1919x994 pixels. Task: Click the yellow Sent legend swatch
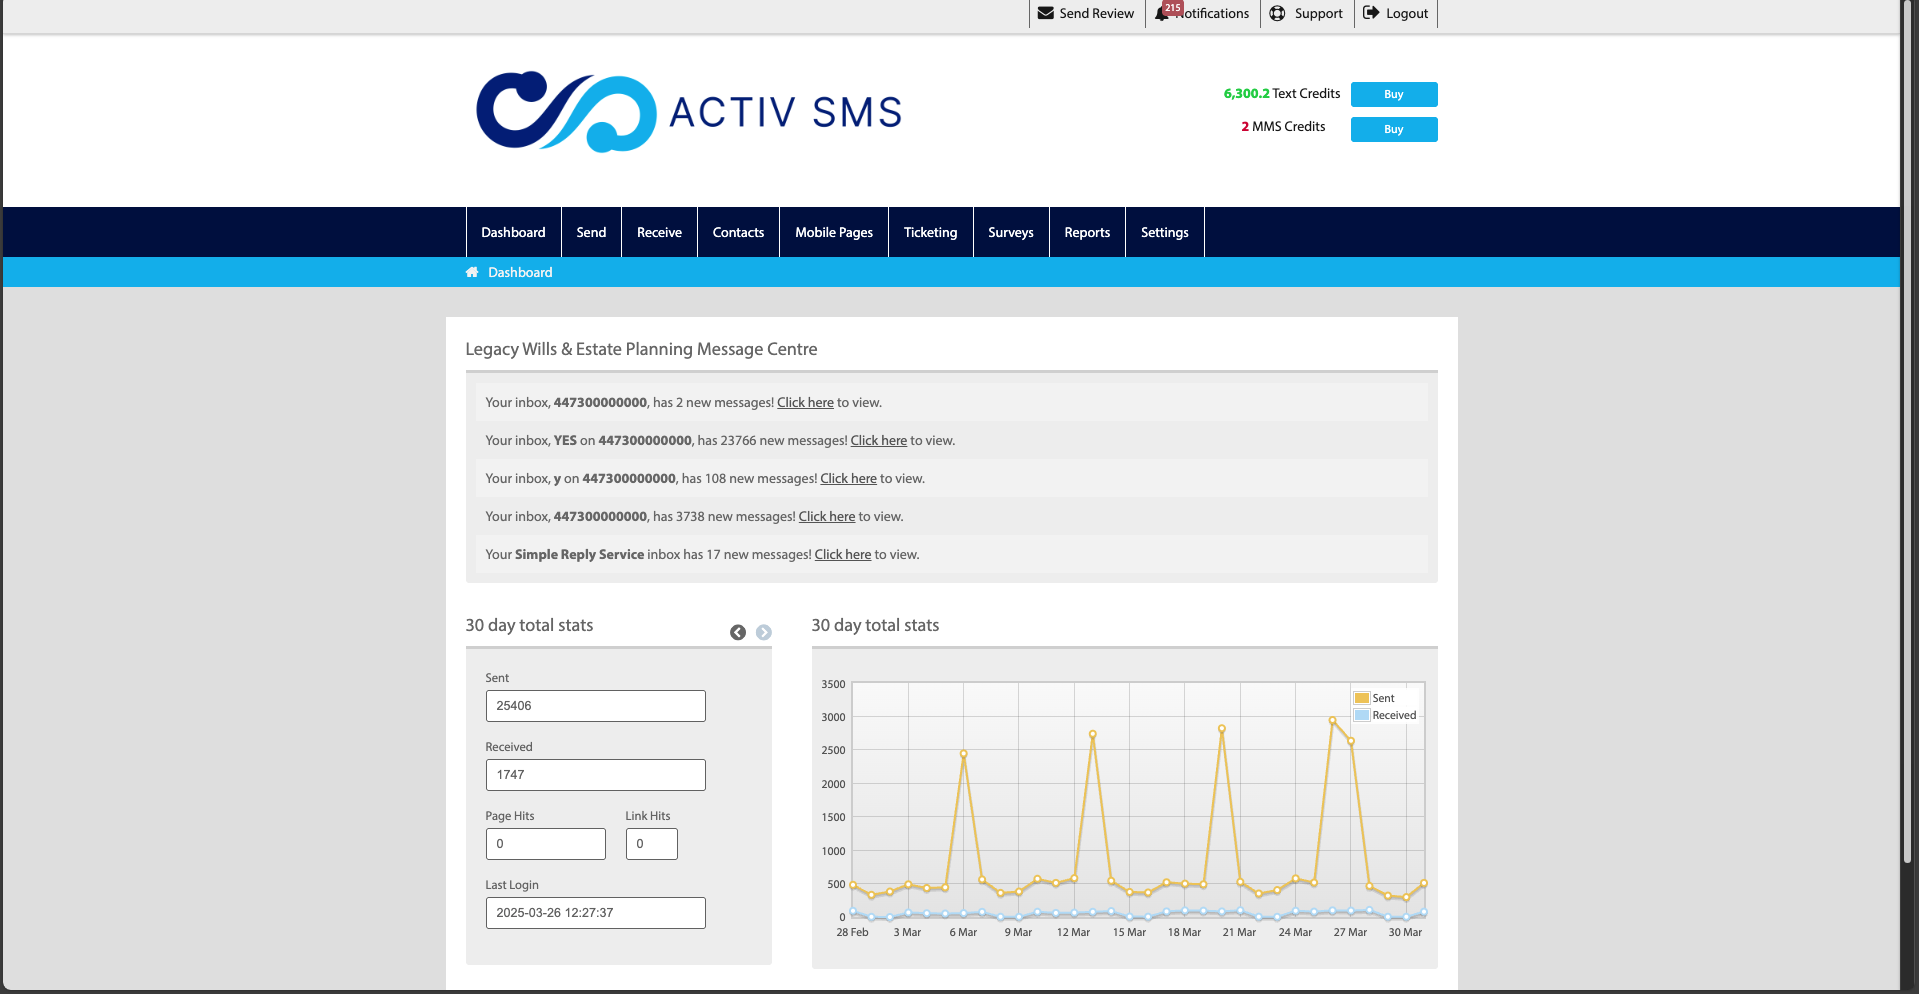coord(1362,698)
